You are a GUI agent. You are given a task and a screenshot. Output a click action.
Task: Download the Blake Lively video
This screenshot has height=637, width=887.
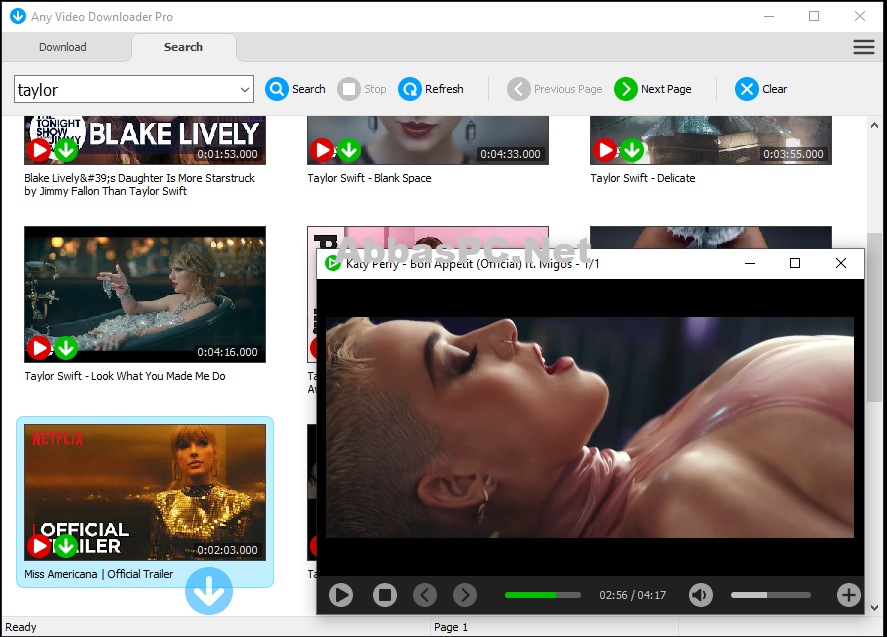coord(66,150)
